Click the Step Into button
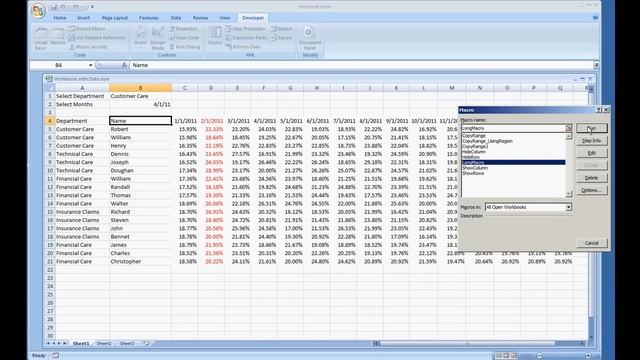640x360 pixels. [591, 140]
